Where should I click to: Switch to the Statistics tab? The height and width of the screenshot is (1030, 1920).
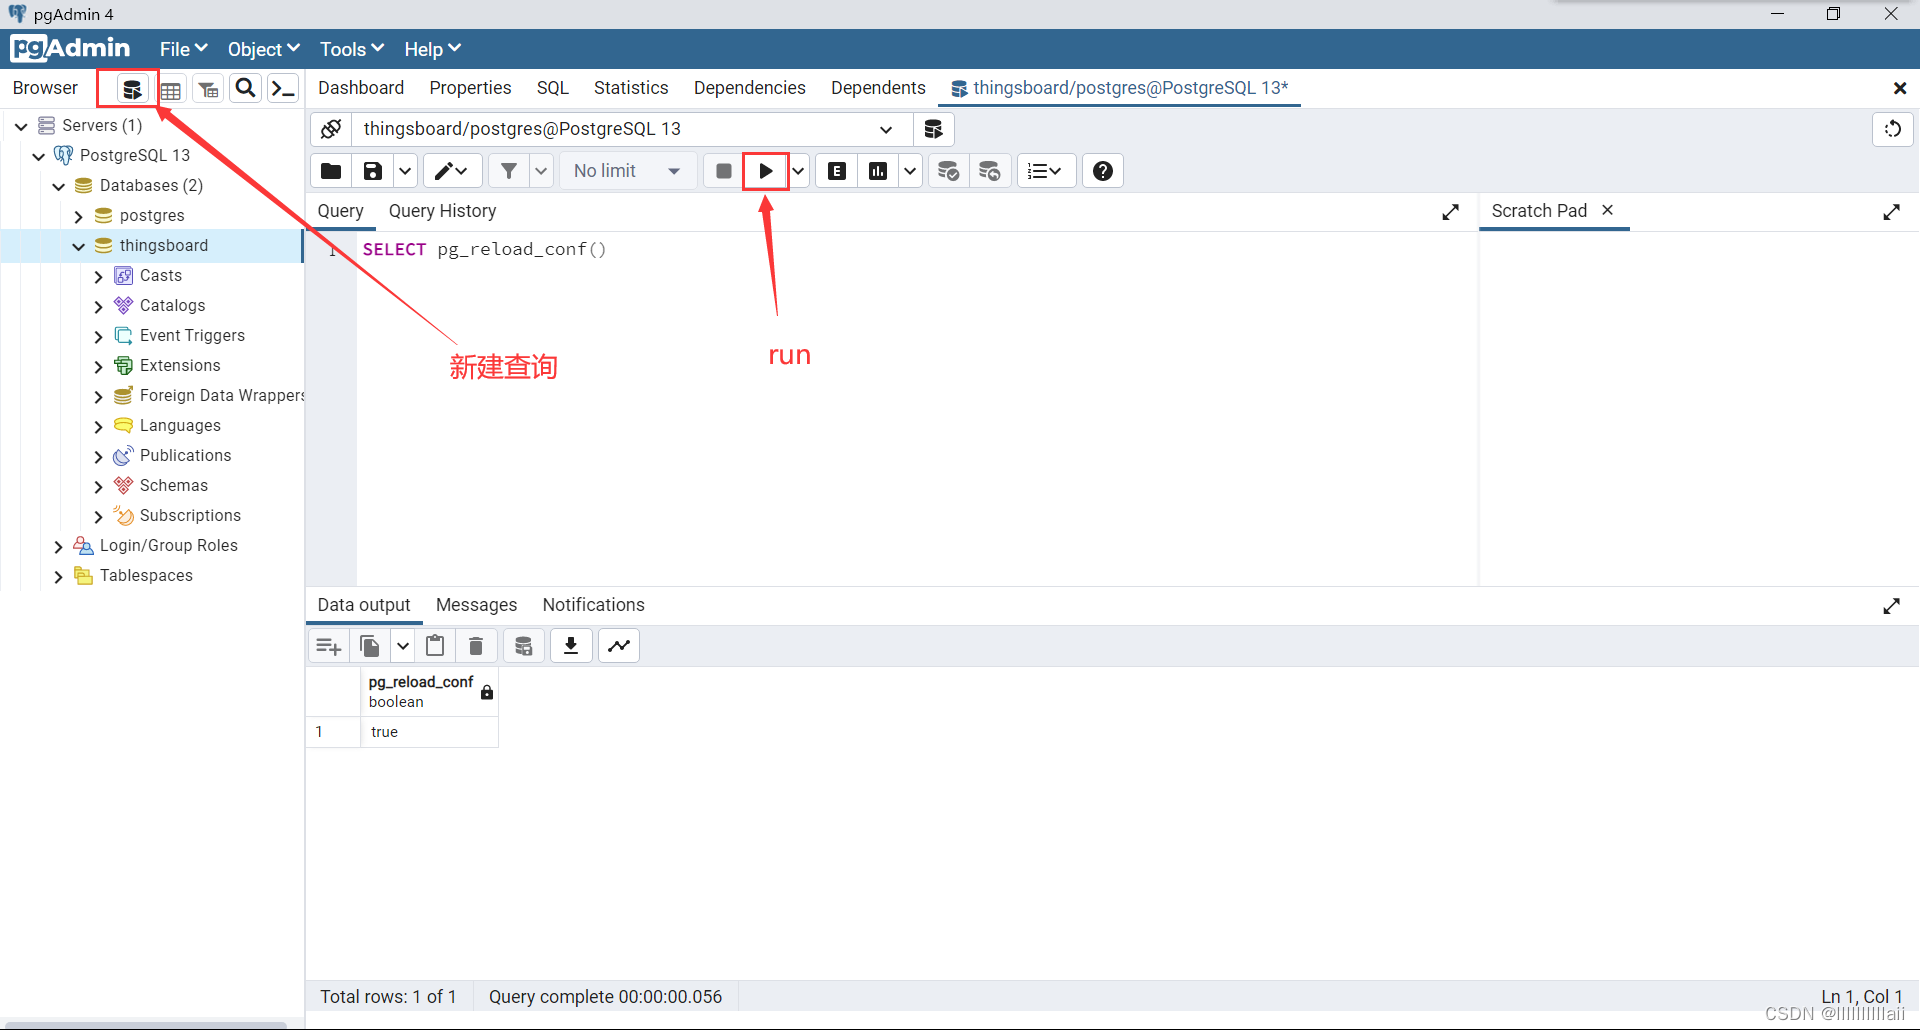click(x=631, y=88)
